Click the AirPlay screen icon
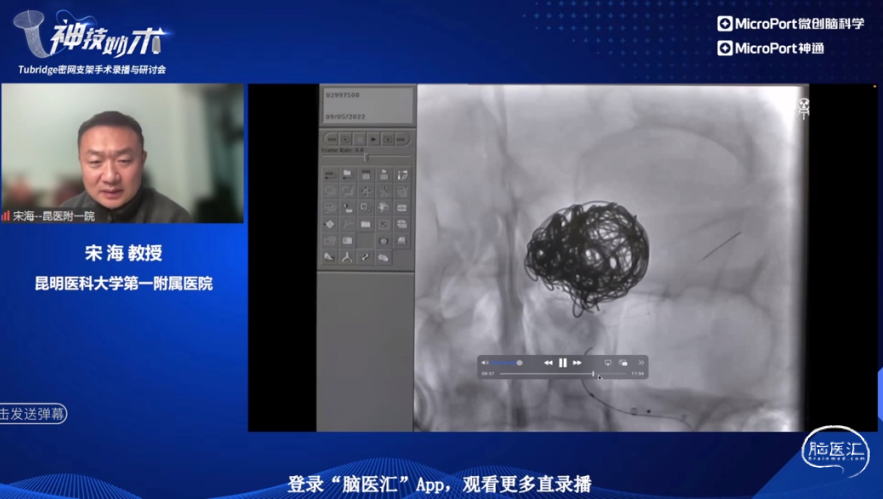 607,362
